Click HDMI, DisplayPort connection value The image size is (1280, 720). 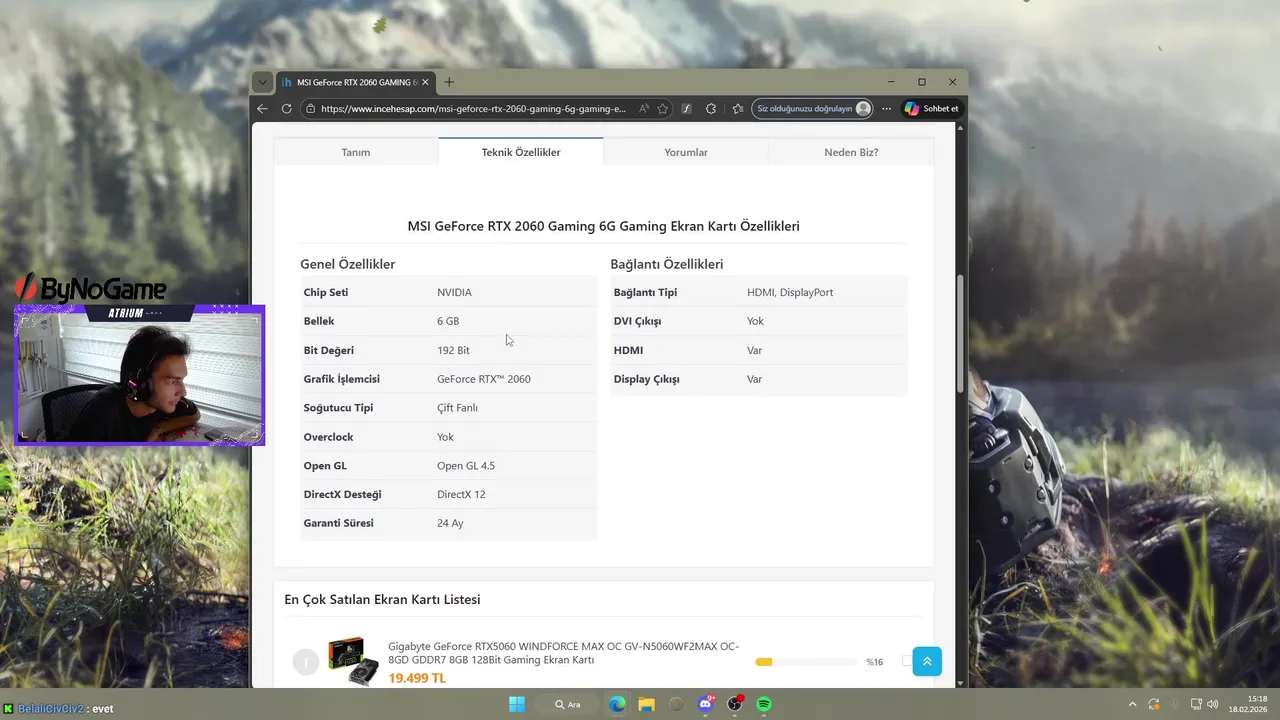click(x=790, y=292)
